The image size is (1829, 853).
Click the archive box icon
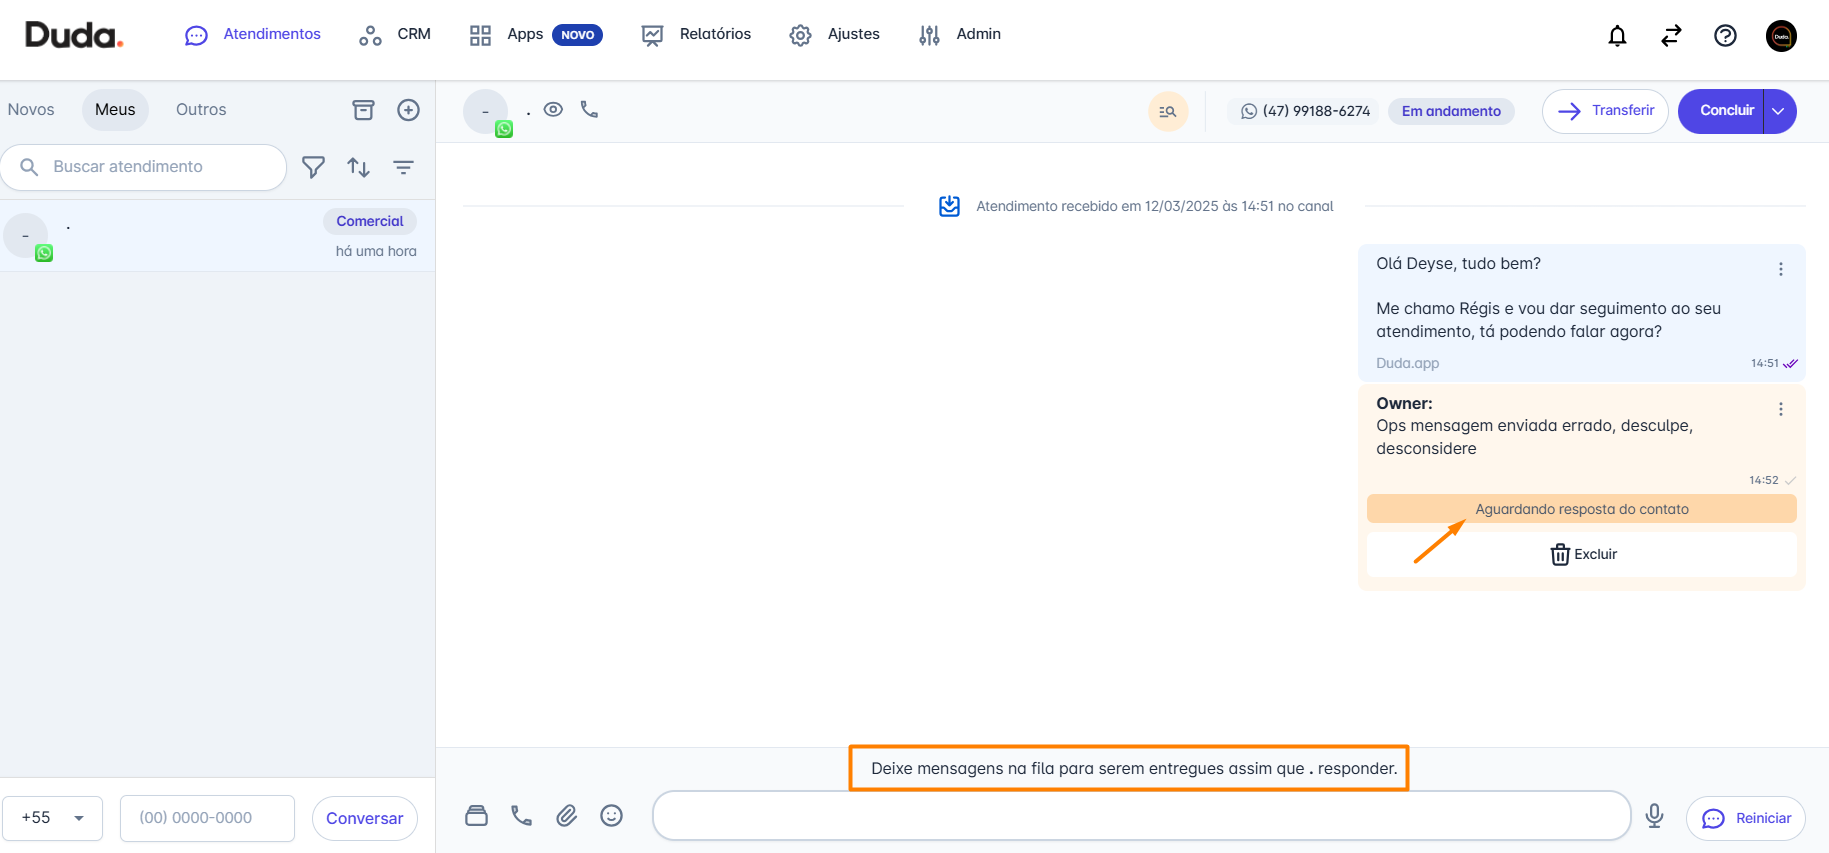point(363,110)
